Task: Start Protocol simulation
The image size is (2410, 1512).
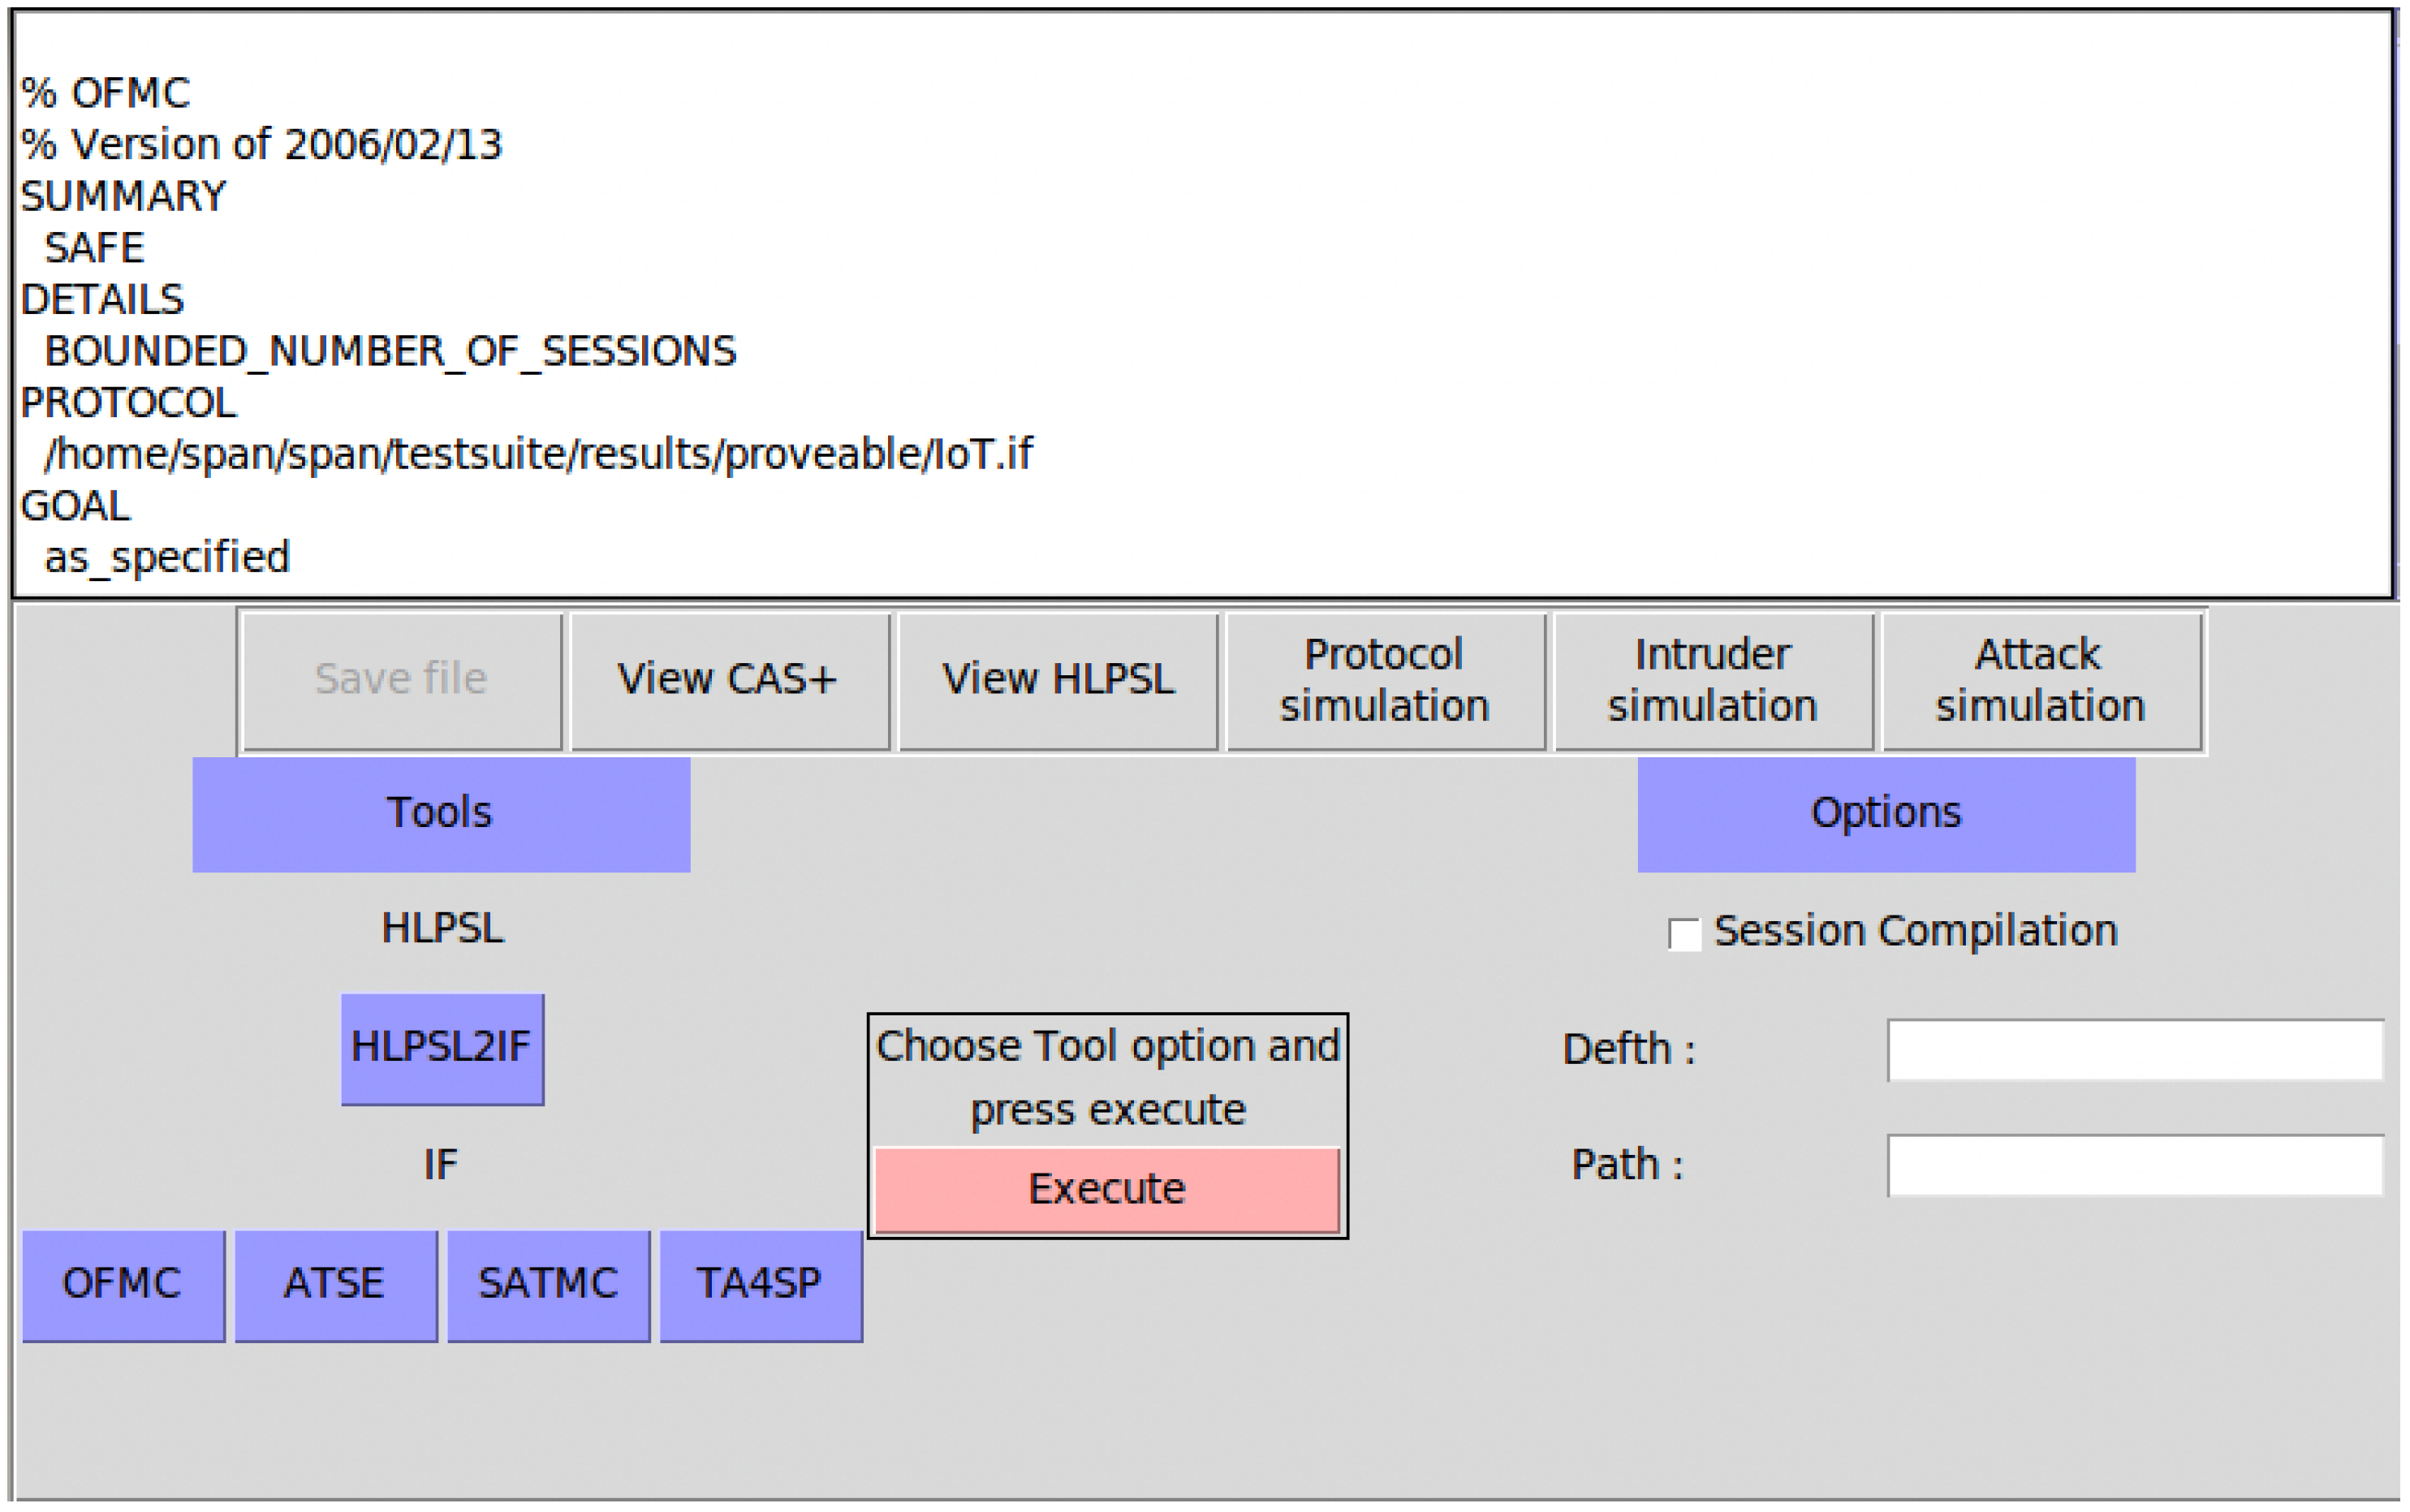Action: 1384,680
